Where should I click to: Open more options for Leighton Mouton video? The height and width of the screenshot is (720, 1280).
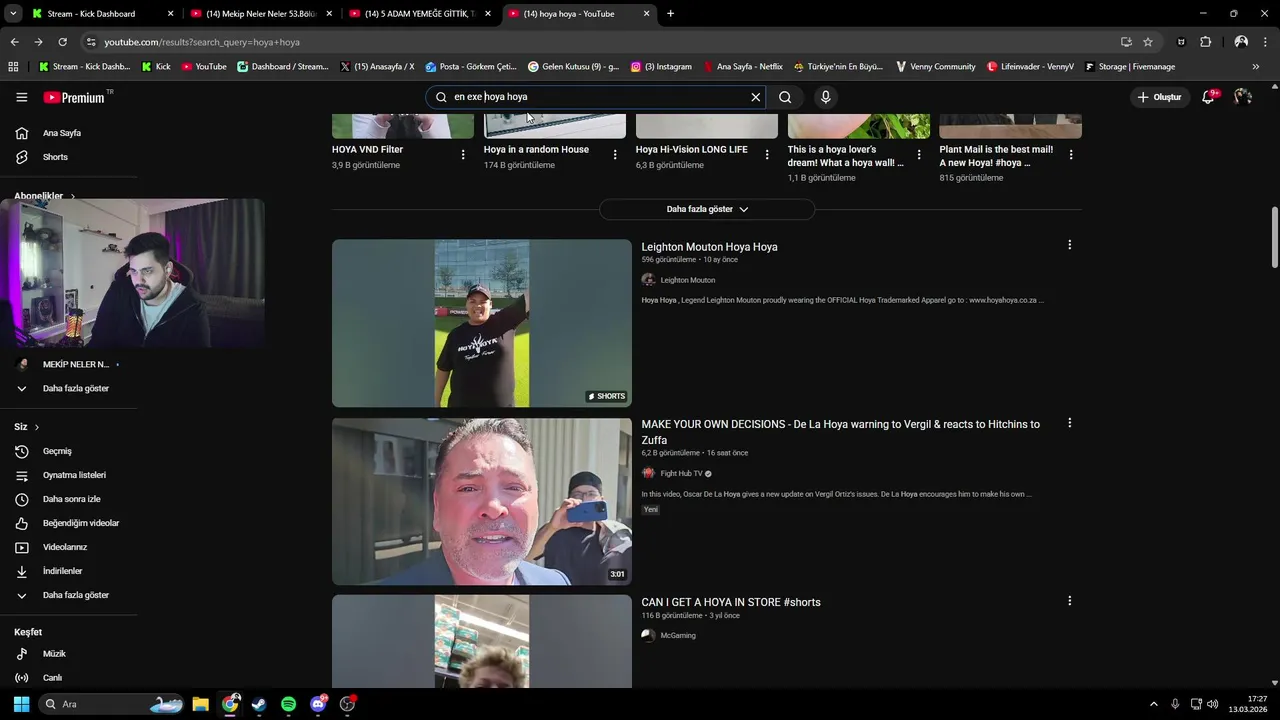pyautogui.click(x=1069, y=245)
